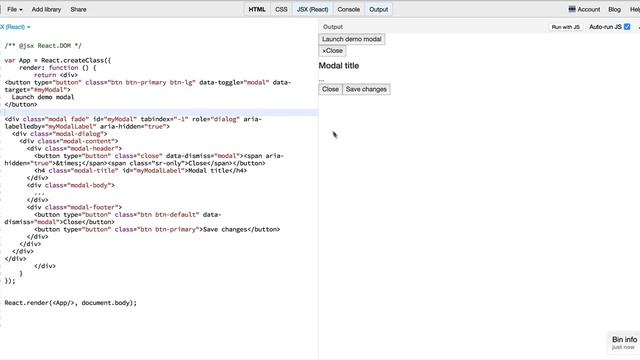
Task: Open the Bin info panel
Action: coord(624,342)
